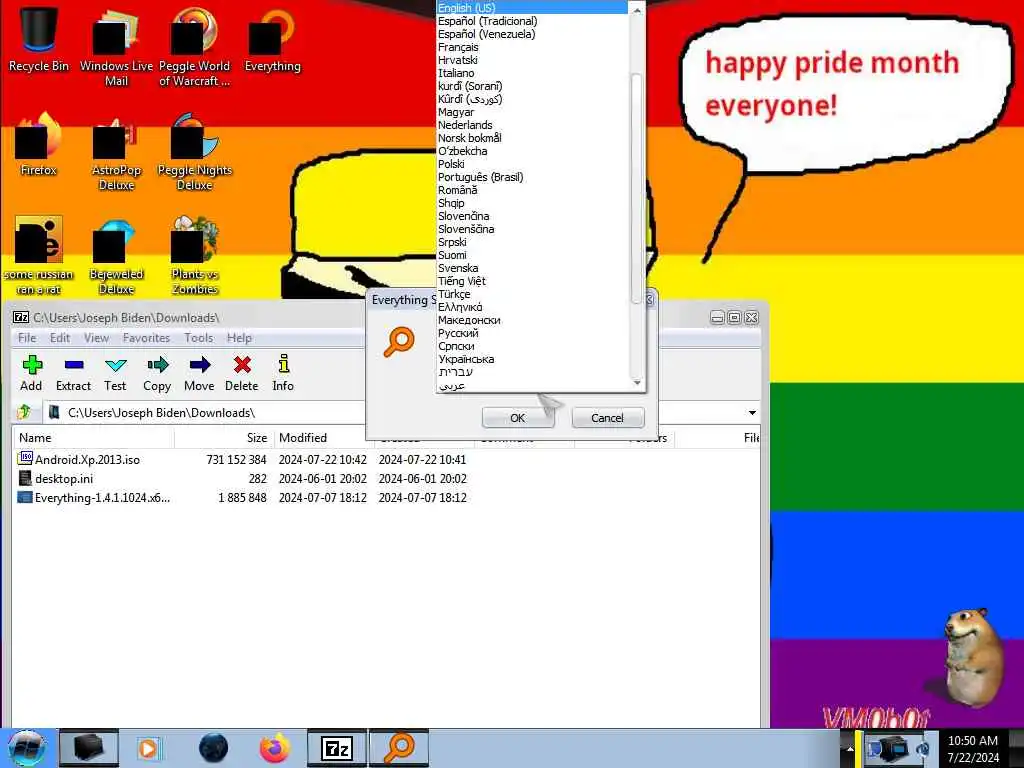Click OK in the Everything Setup dialog

point(518,418)
